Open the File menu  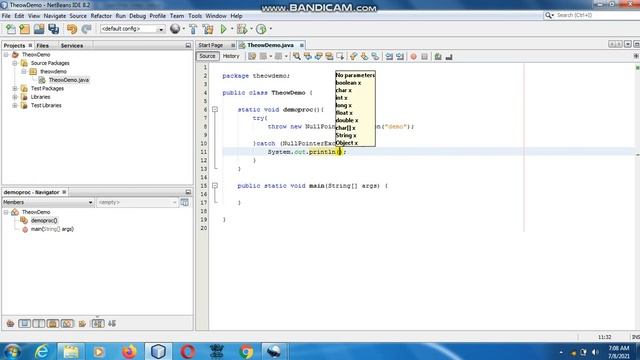6,16
